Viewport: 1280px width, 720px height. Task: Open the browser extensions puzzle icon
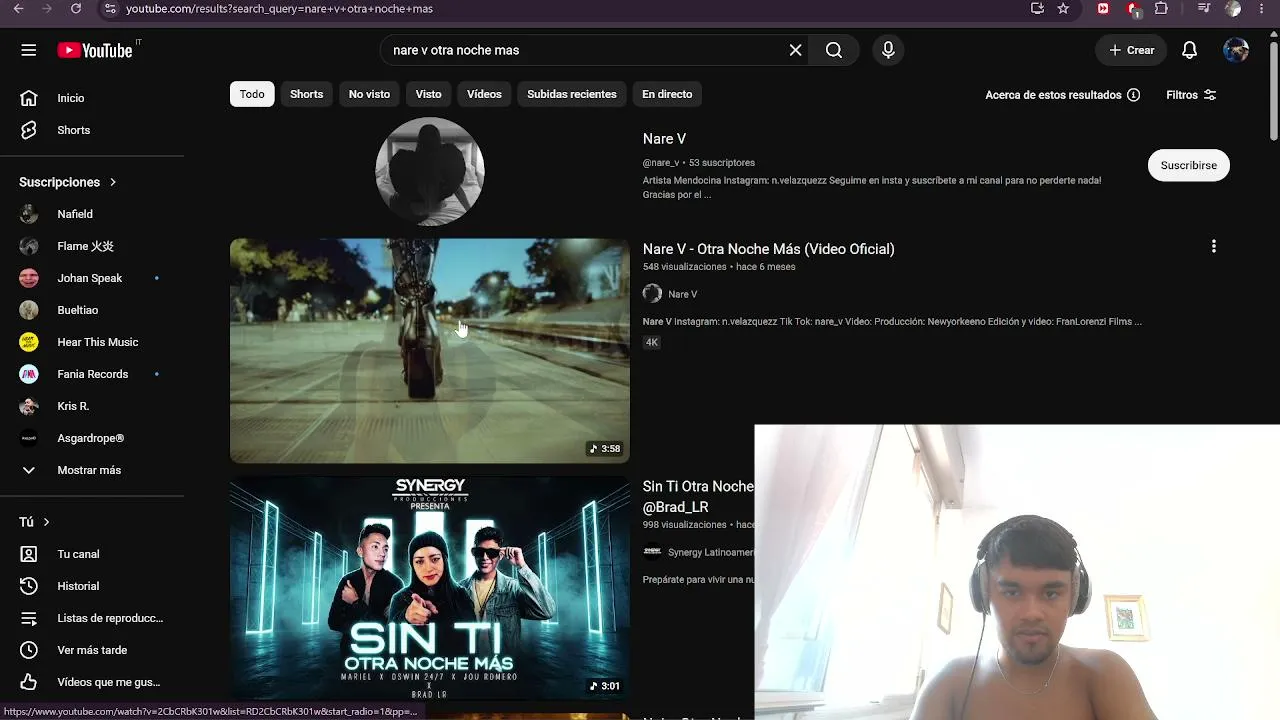1161,9
